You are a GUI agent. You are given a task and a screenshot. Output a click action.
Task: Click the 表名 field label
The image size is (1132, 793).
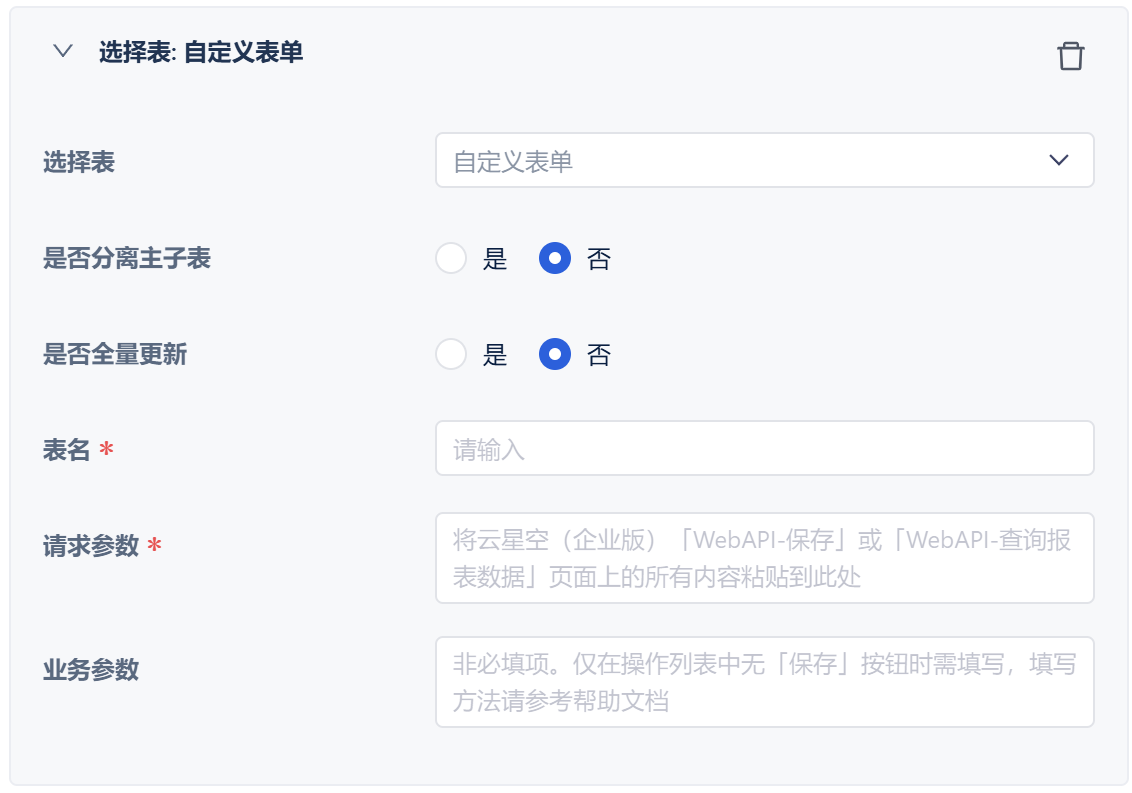click(67, 451)
